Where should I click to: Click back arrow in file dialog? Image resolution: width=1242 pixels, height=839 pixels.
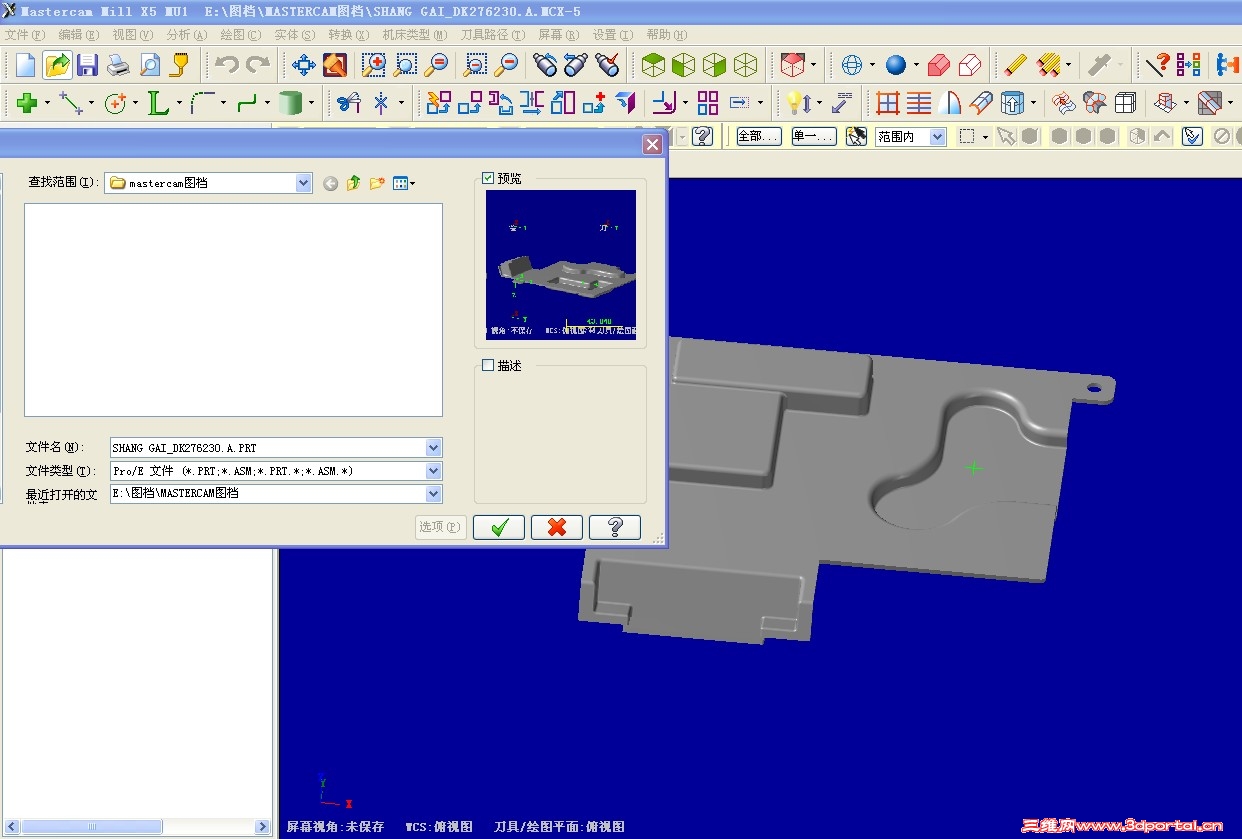pos(331,183)
